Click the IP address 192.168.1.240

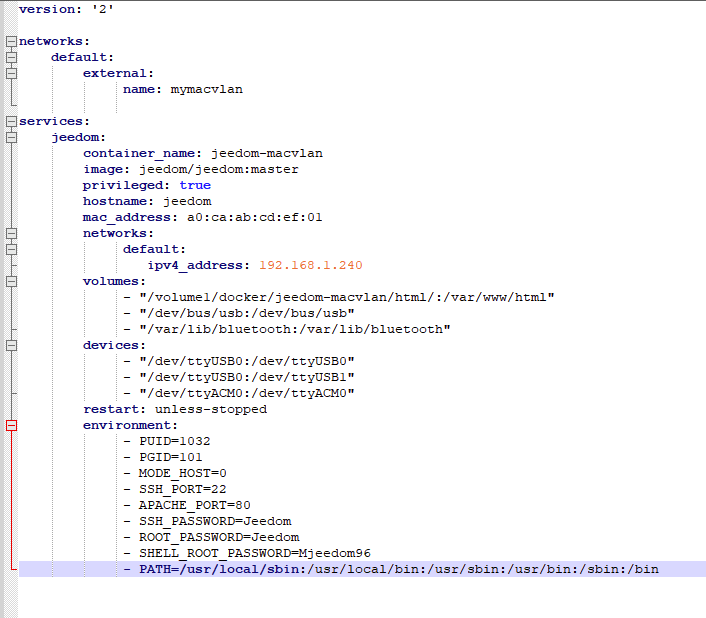click(311, 265)
